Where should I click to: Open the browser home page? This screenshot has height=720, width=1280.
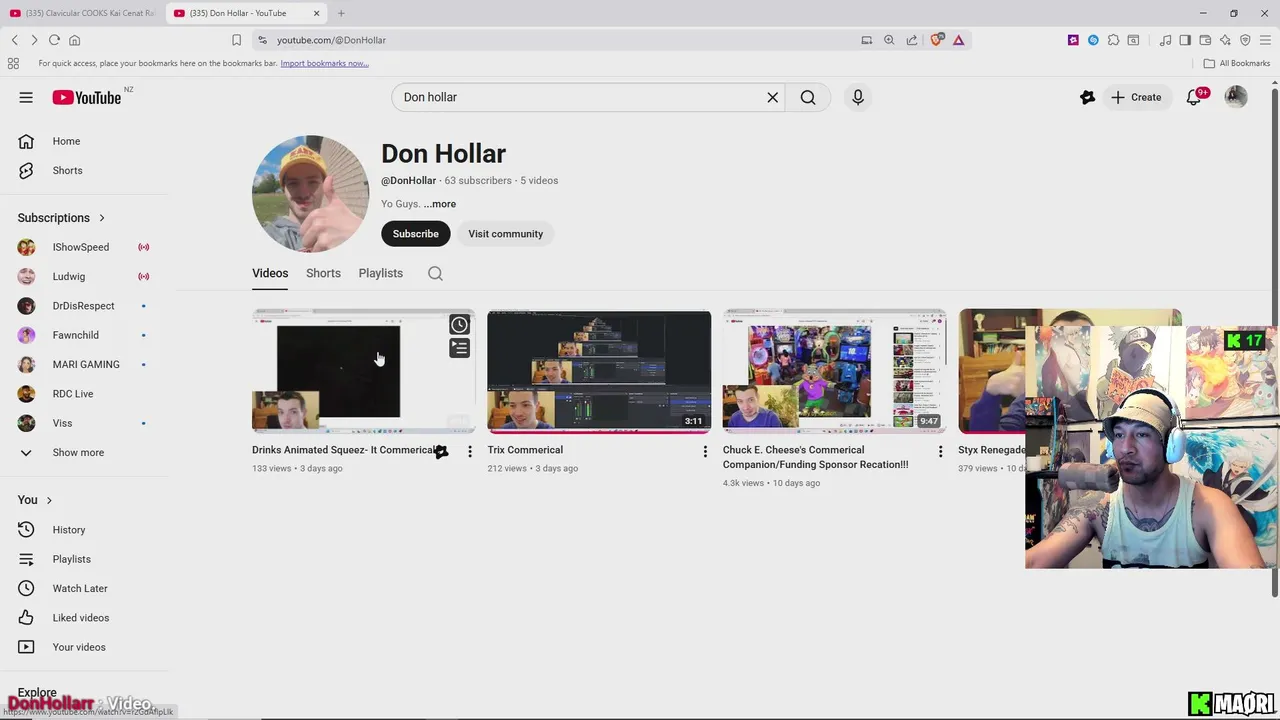coord(74,40)
